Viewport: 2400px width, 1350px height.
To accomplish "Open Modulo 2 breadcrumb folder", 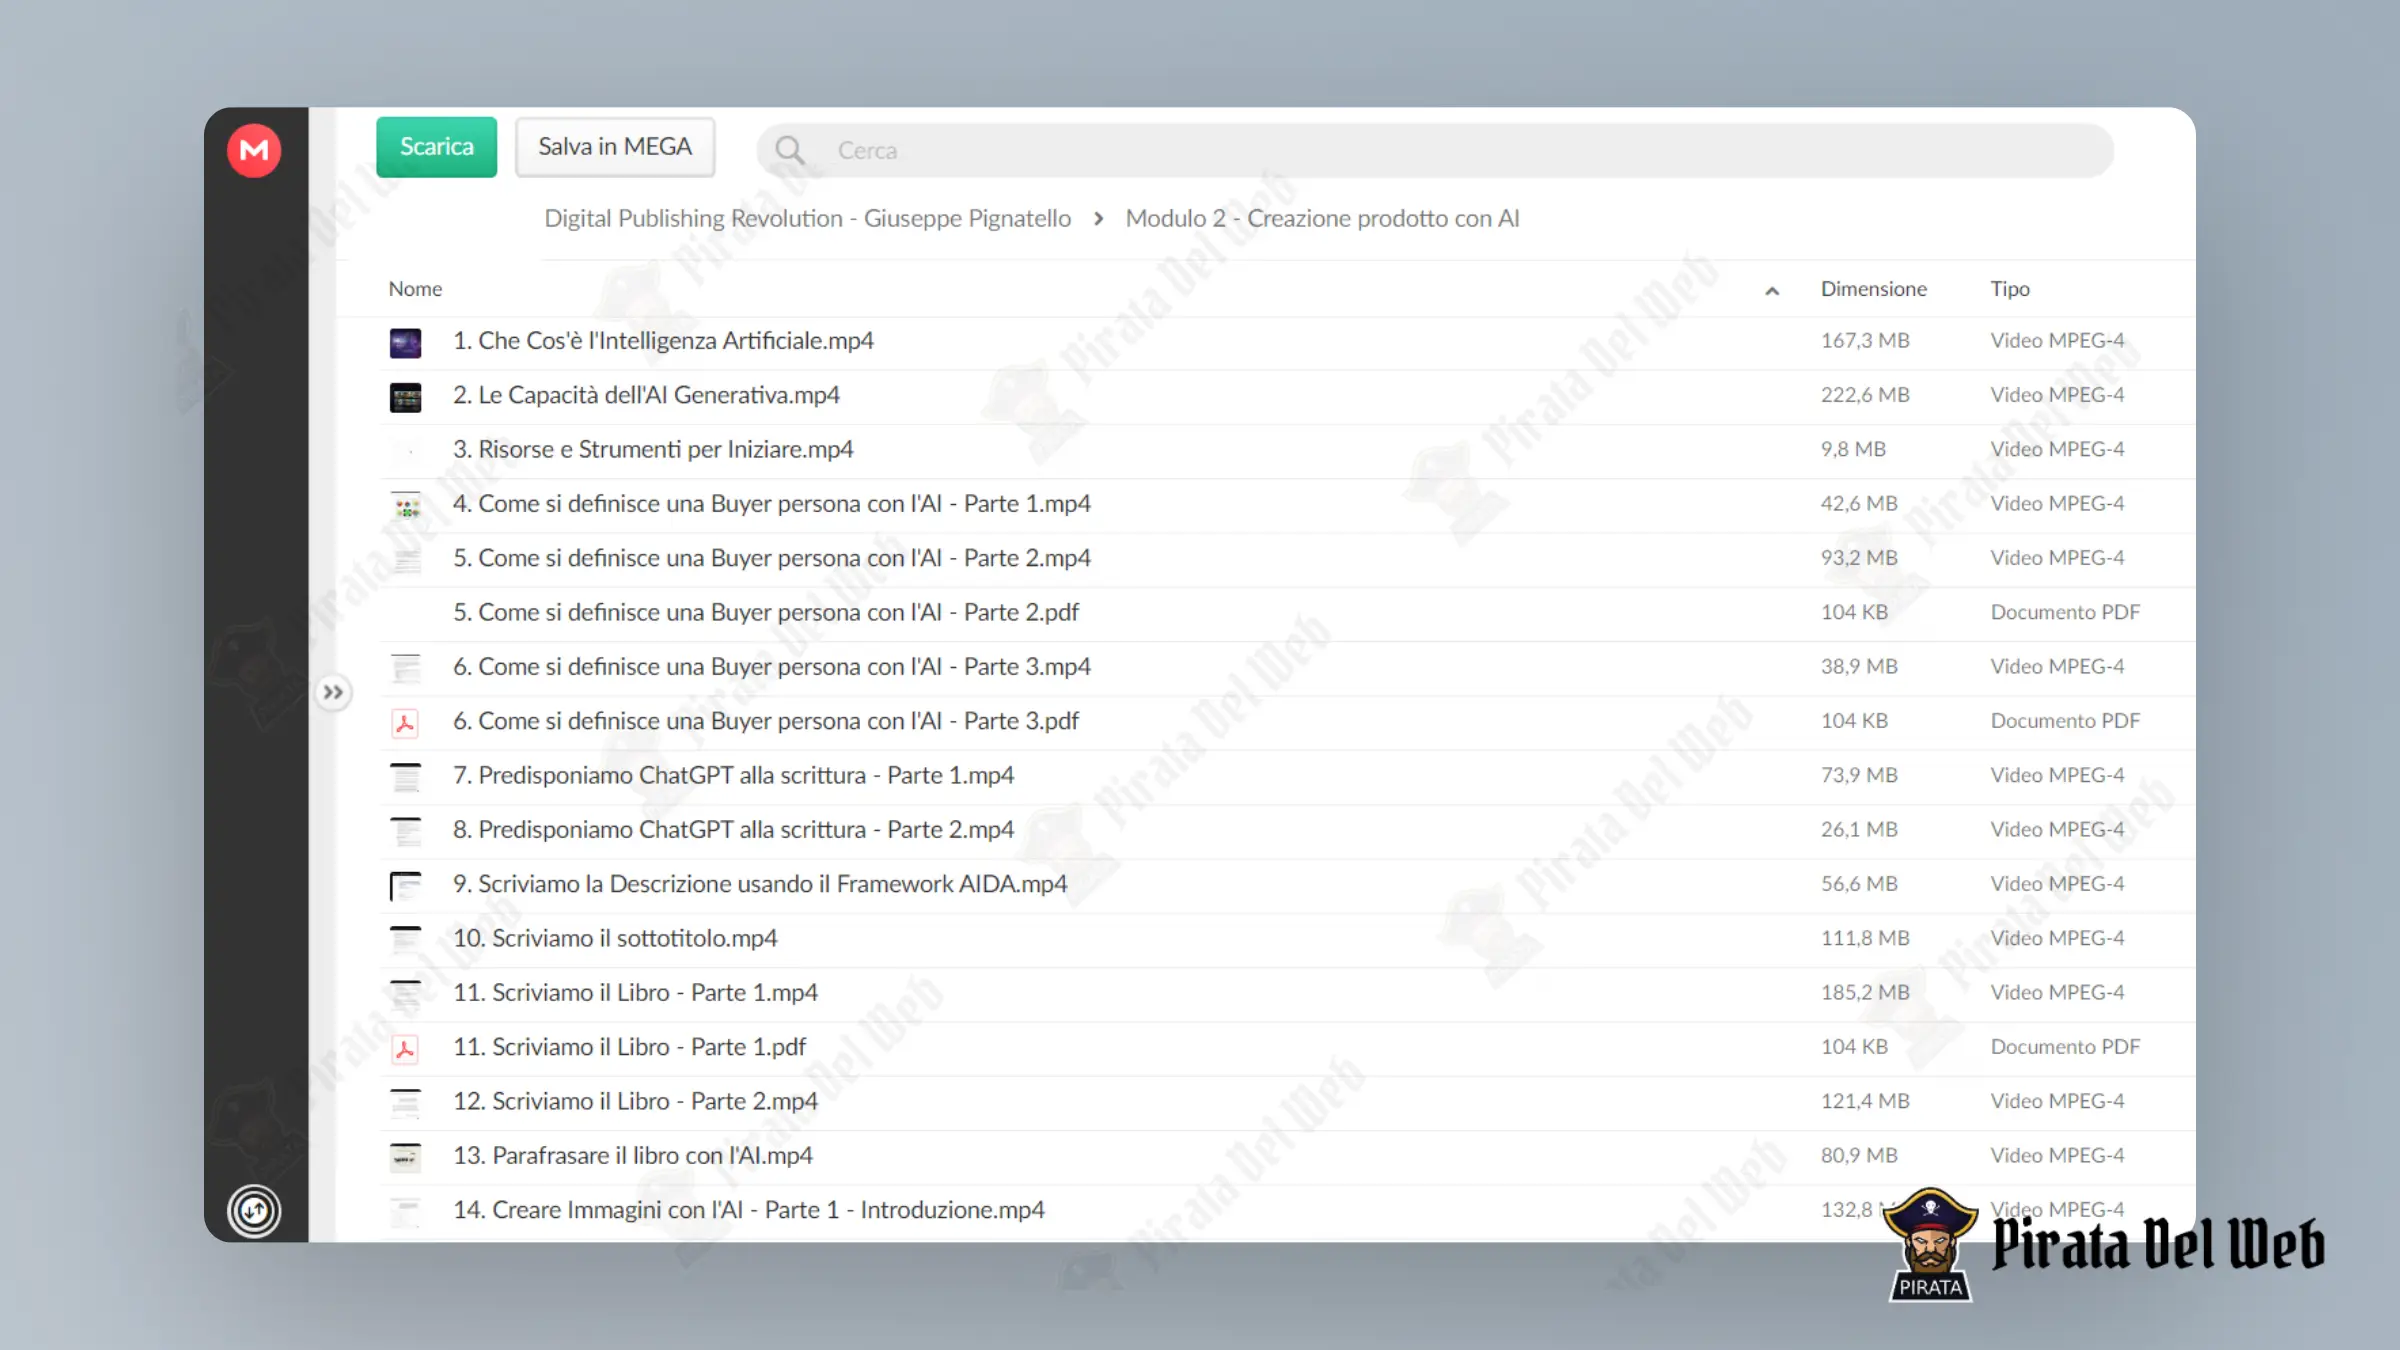I will click(1322, 218).
